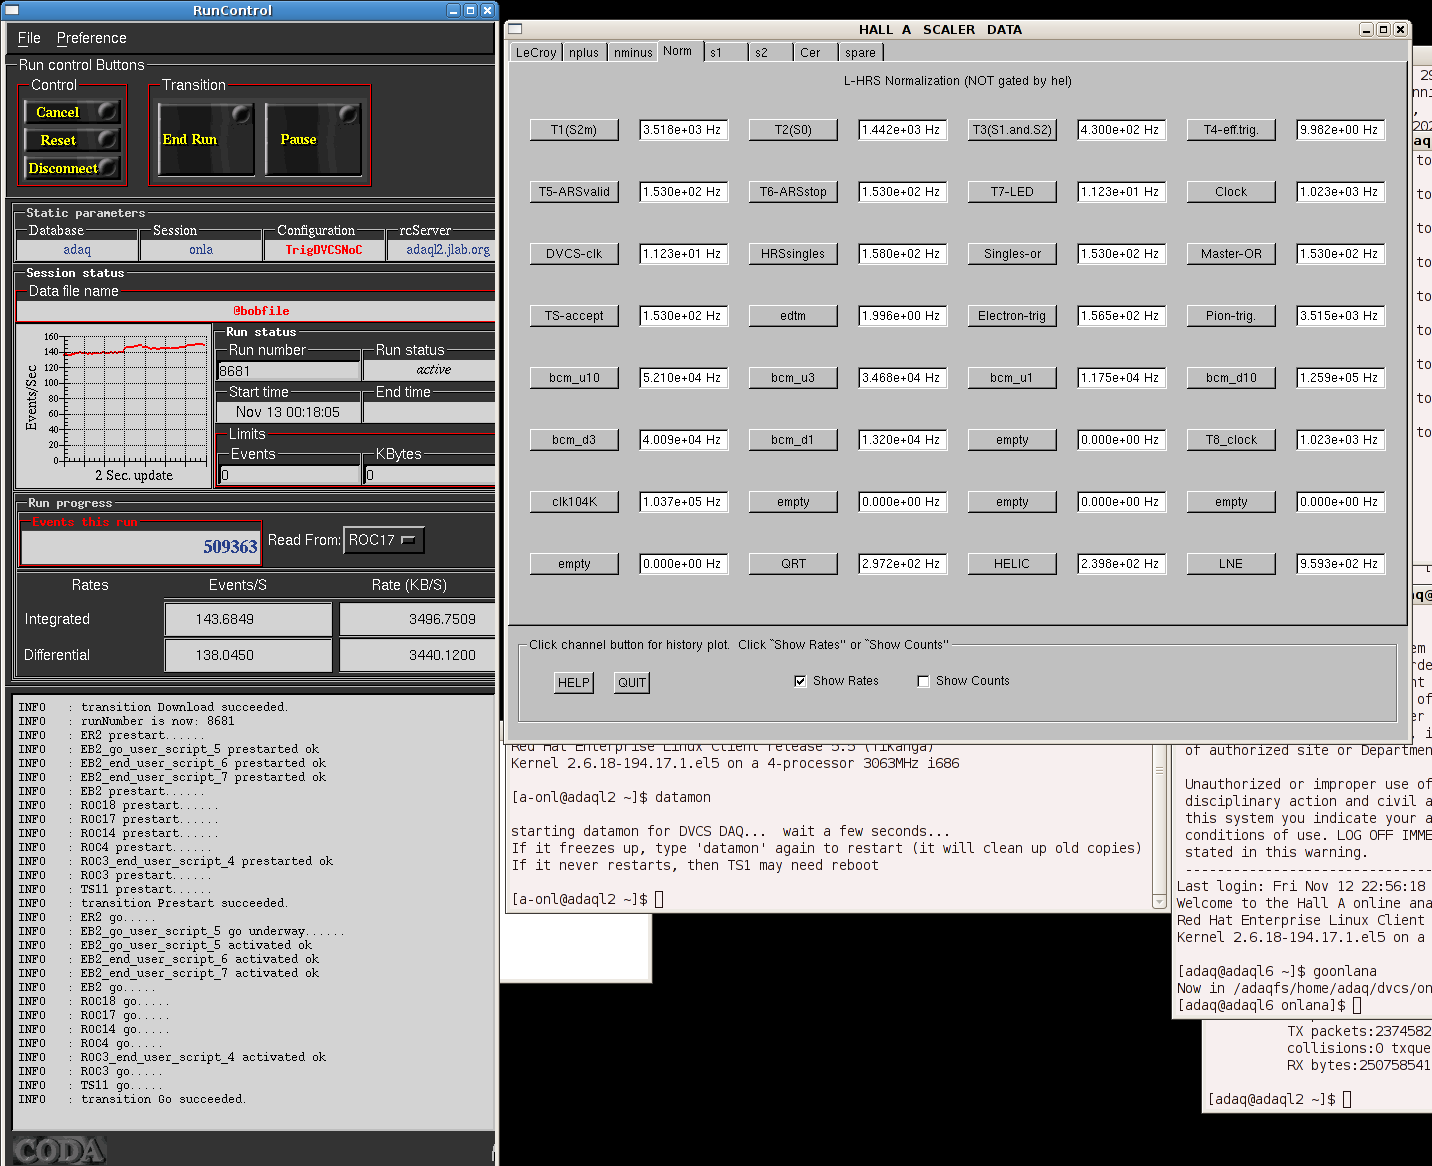Click the Clock channel button

pyautogui.click(x=1231, y=192)
